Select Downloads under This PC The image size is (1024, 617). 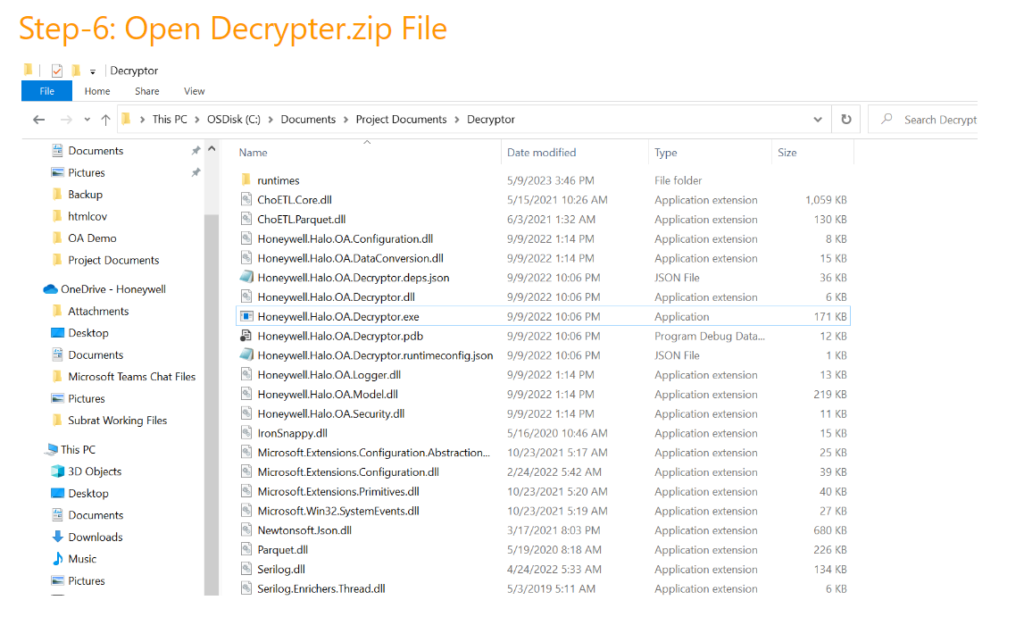pyautogui.click(x=95, y=537)
